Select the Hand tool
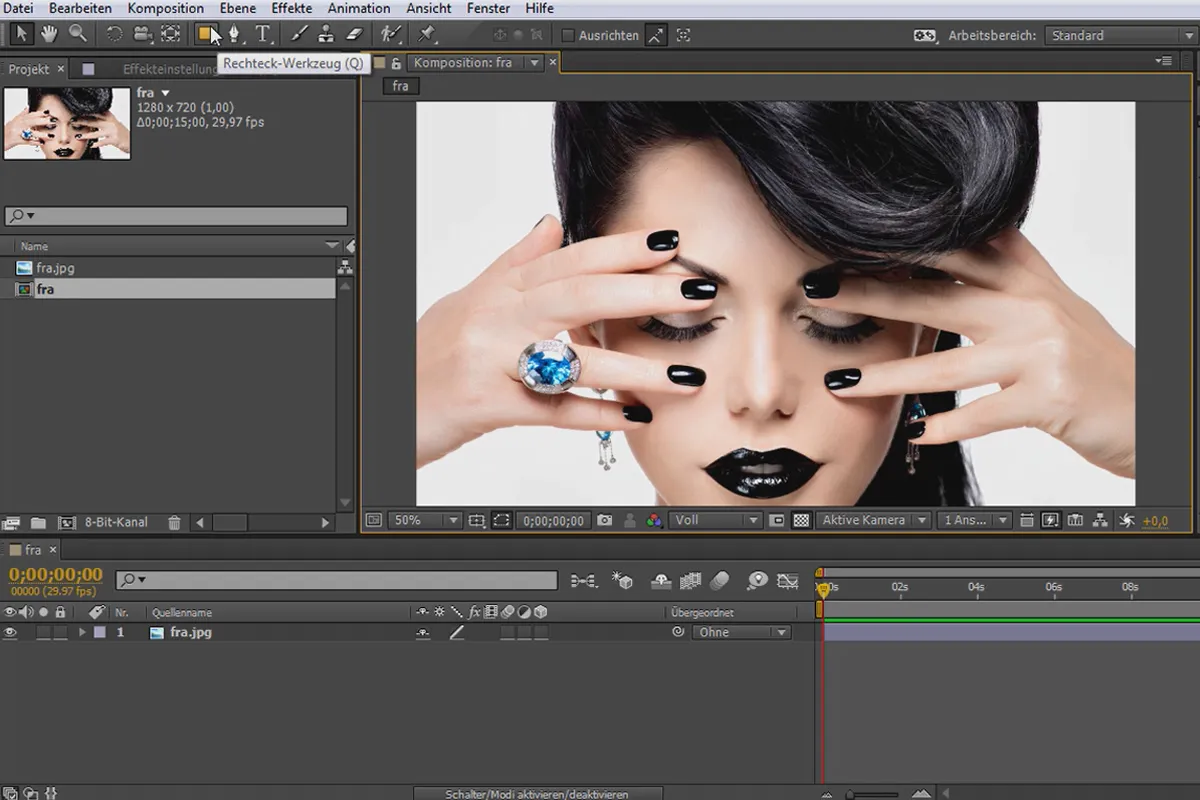 click(48, 34)
